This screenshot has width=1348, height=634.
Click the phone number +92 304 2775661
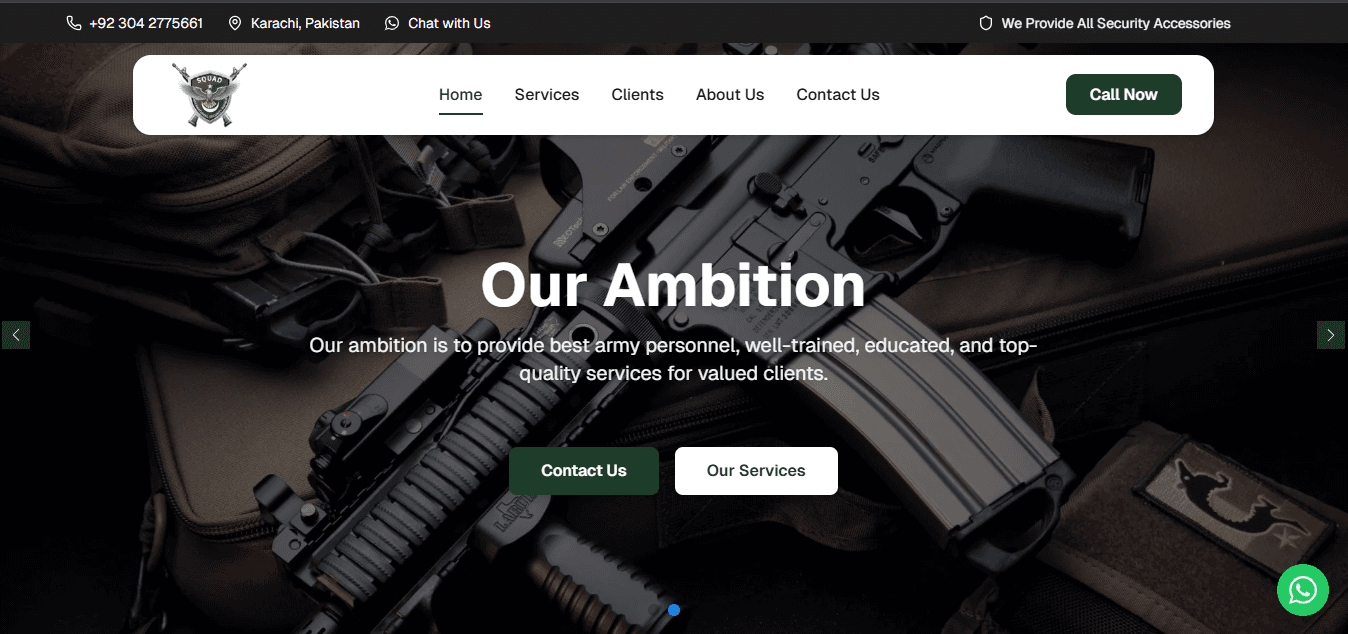[146, 23]
